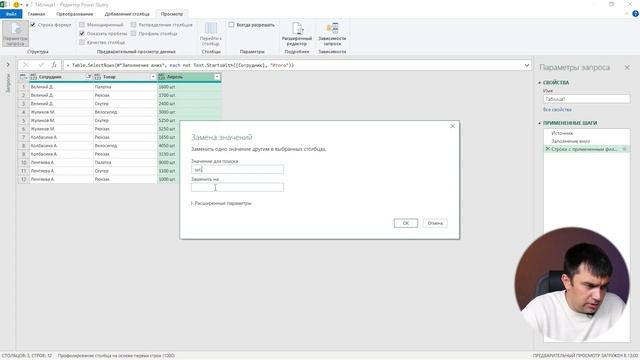This screenshot has height=360, width=640.
Task: Click the smiley feedback icon in title bar
Action: (x=16, y=4)
